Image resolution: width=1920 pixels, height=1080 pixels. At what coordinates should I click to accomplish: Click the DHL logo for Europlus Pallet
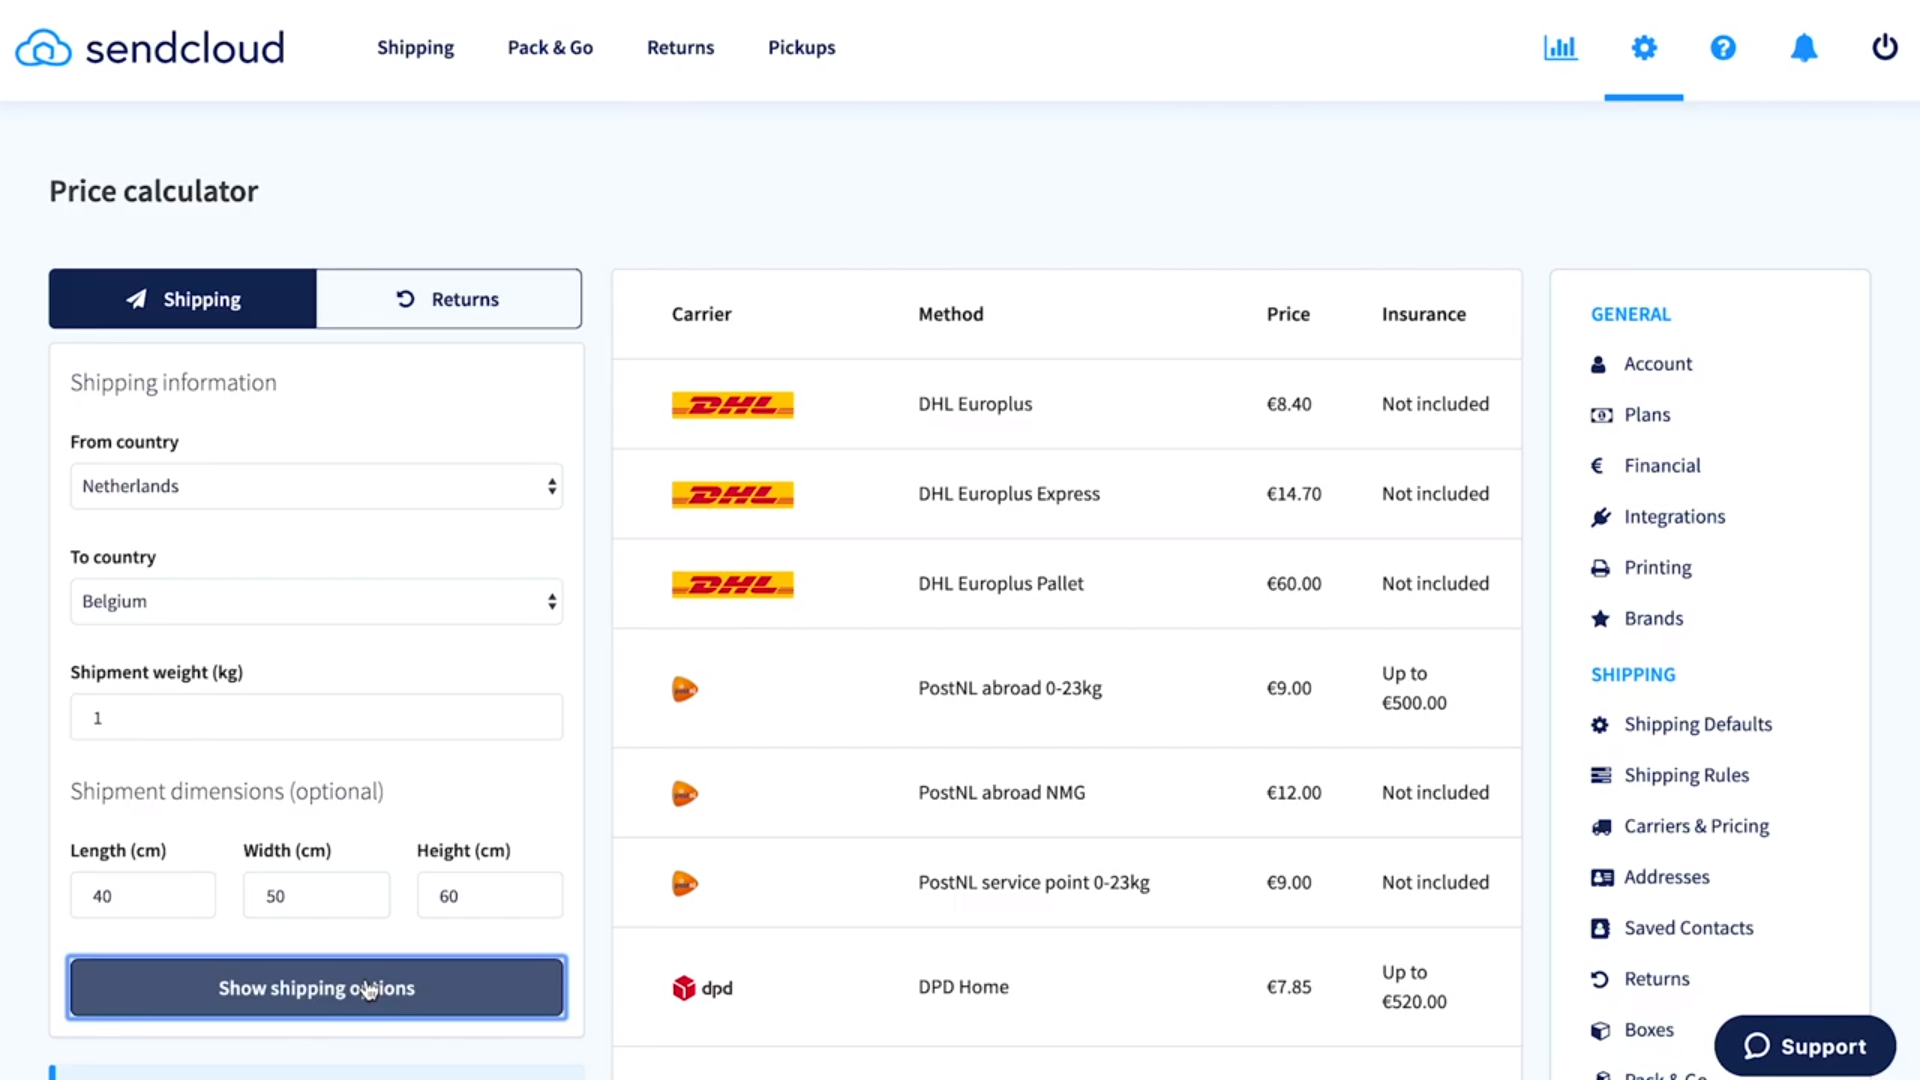click(x=732, y=584)
